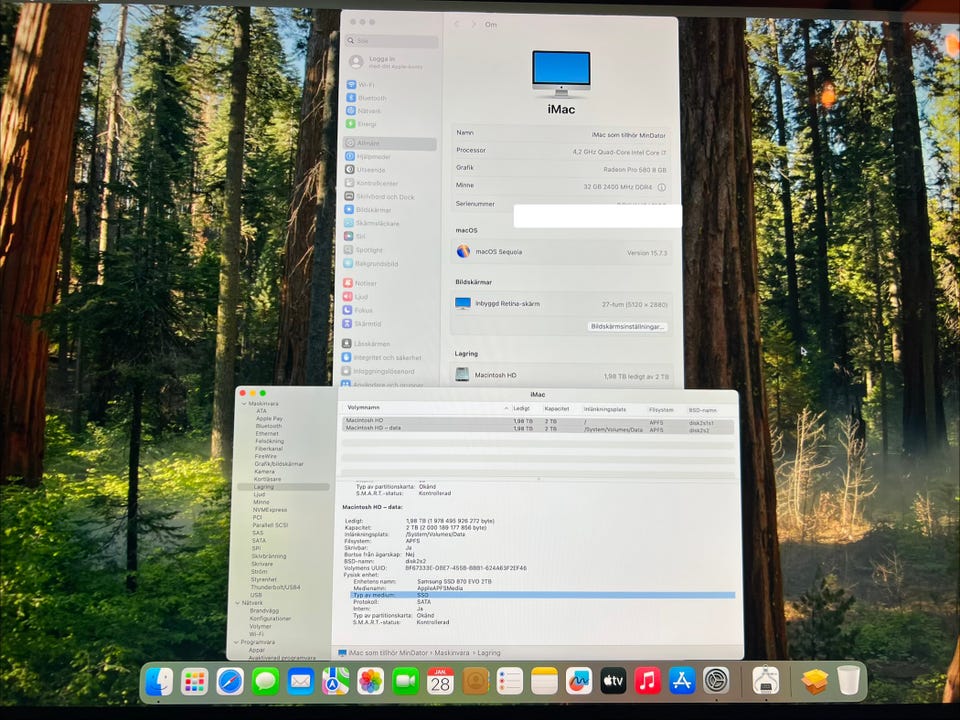
Task: Select NVMExpress in hardware list
Action: click(x=270, y=510)
